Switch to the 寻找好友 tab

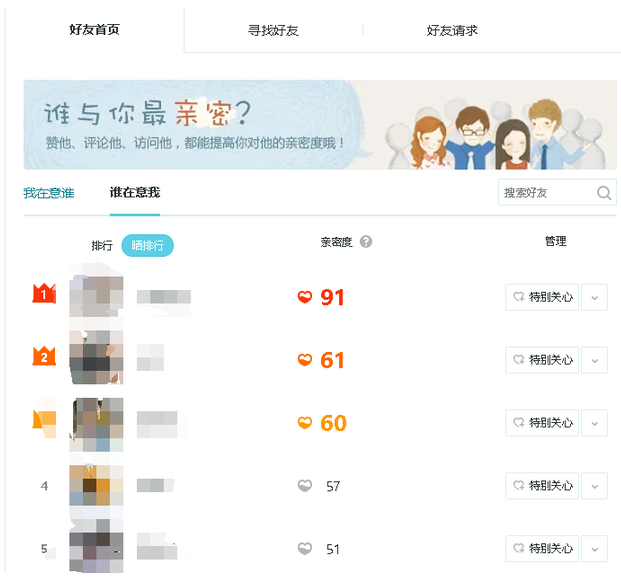click(273, 30)
